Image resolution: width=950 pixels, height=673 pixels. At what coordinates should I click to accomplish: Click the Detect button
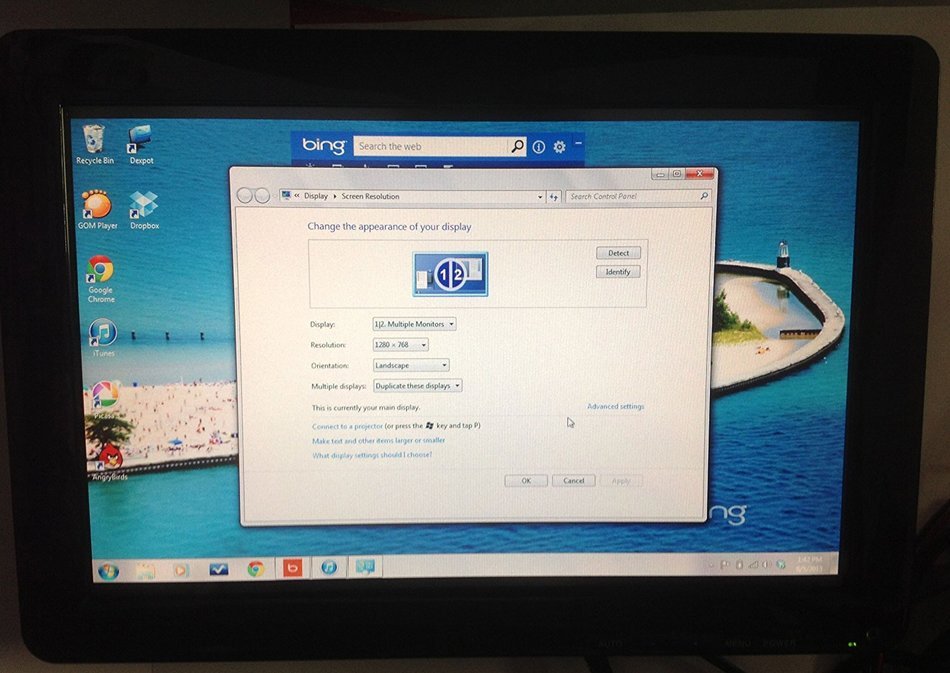(618, 253)
